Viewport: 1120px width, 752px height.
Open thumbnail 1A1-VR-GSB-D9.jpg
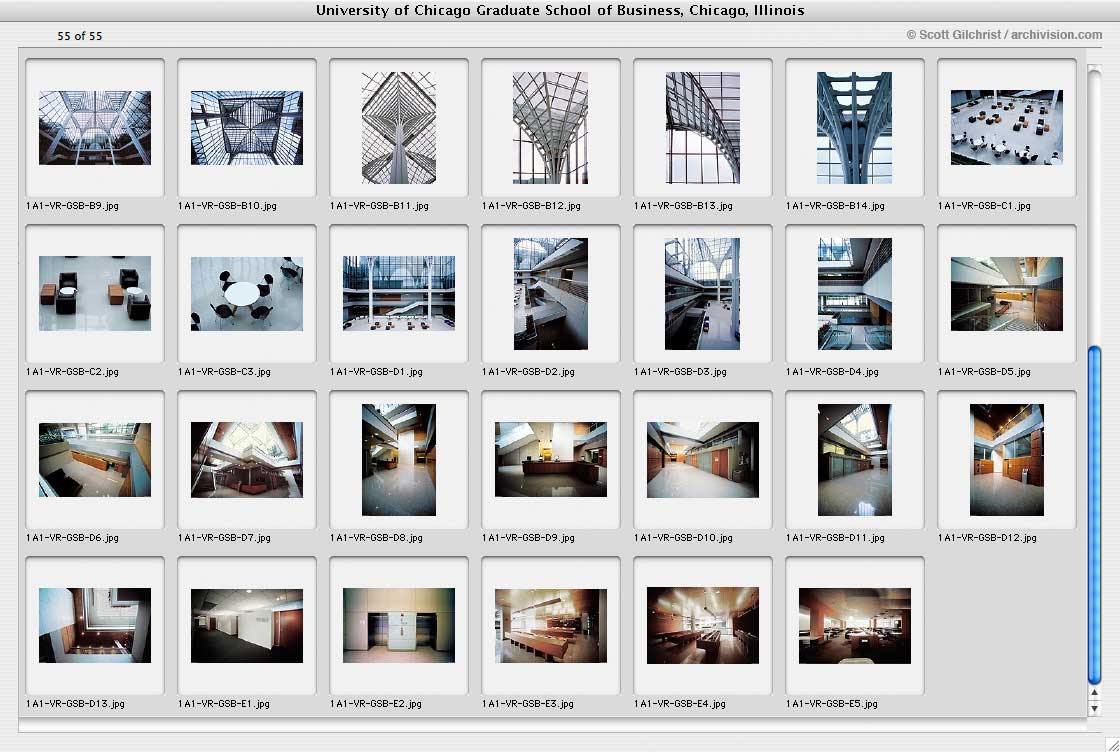tap(551, 460)
